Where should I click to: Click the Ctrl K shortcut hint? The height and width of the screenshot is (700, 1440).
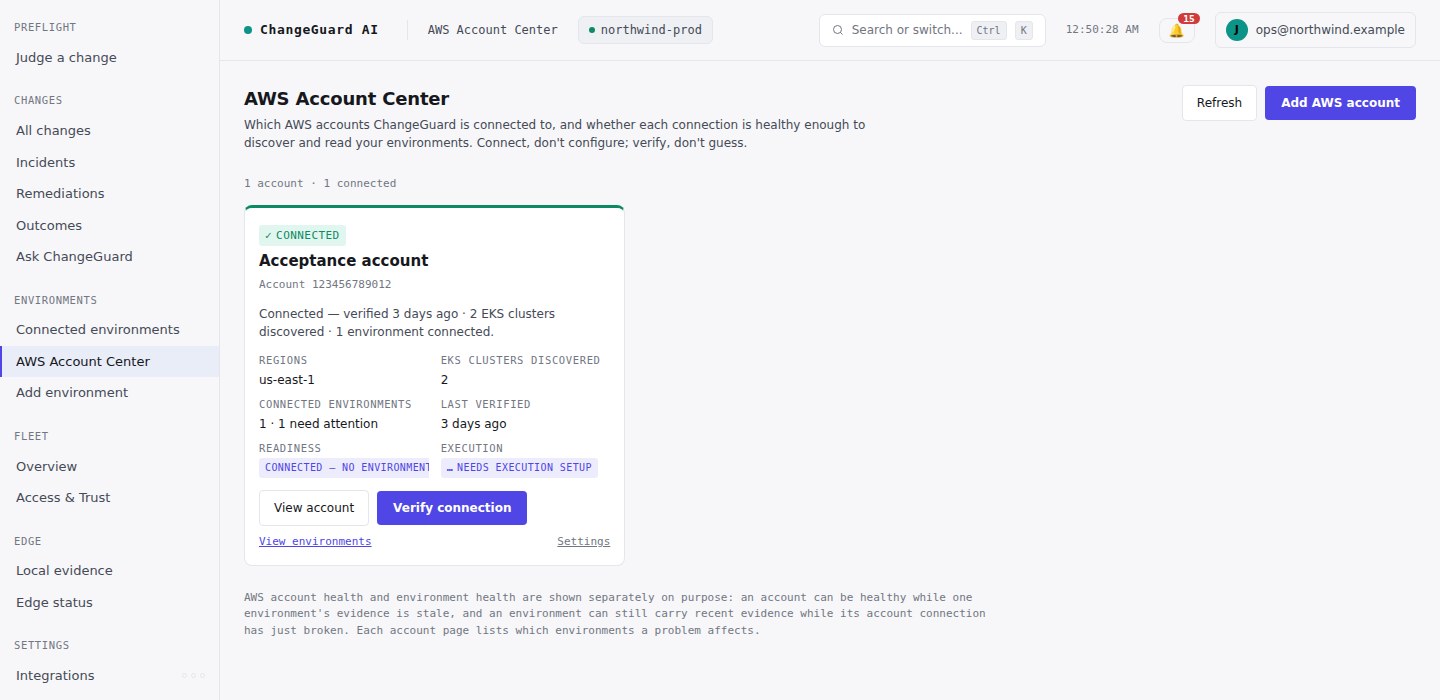[1001, 30]
